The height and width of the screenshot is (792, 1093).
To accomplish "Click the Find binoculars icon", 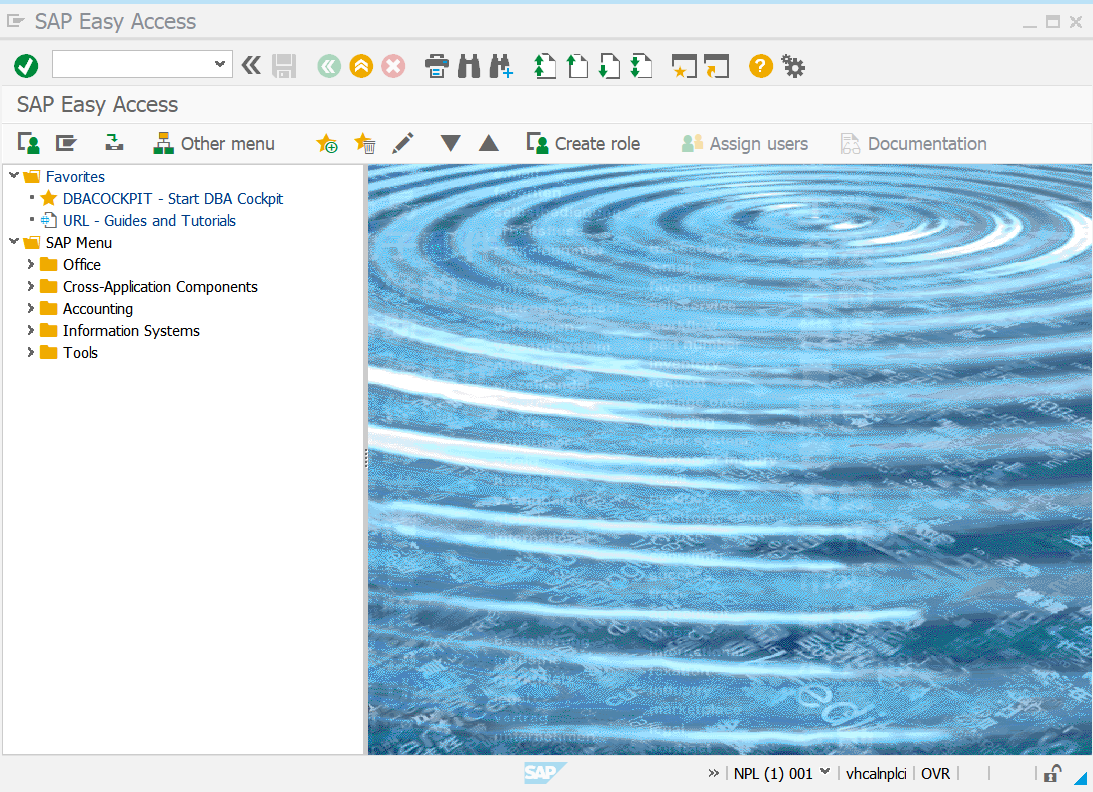I will 469,66.
